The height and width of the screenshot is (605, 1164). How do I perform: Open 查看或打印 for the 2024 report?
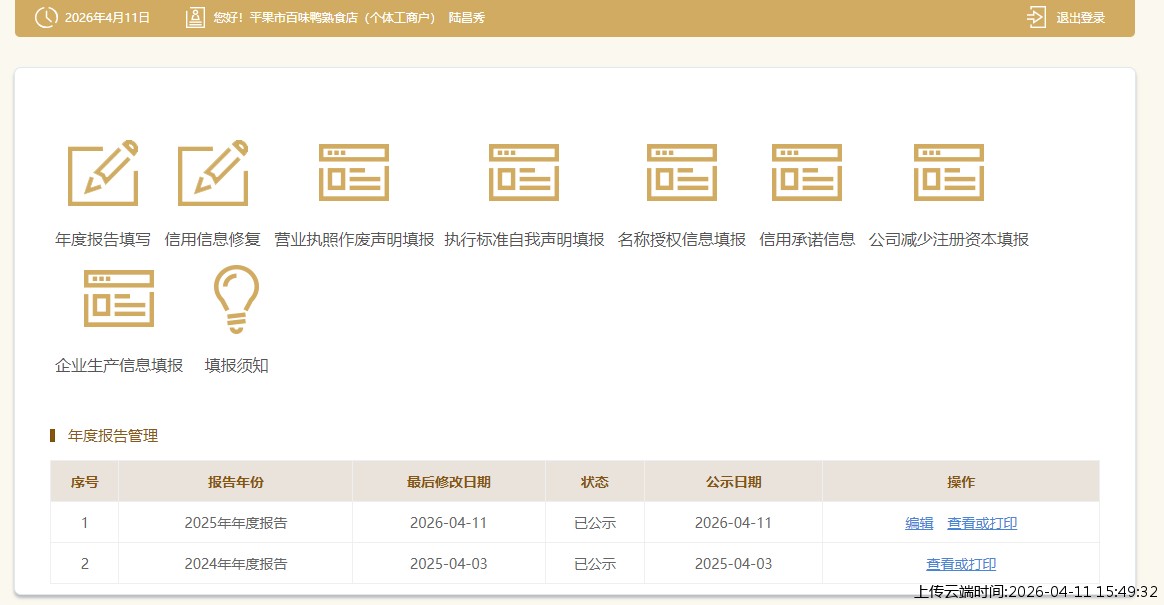tap(961, 564)
